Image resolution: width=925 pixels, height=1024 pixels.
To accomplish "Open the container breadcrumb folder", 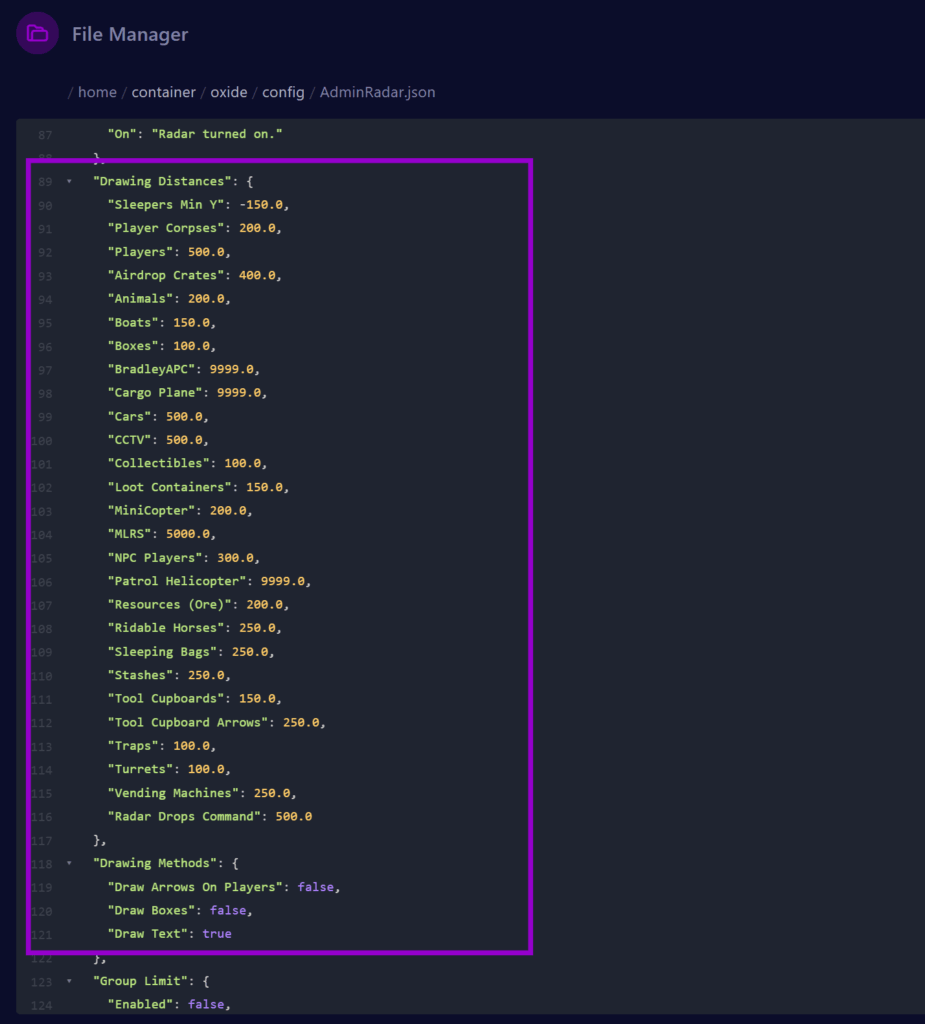I will point(163,92).
